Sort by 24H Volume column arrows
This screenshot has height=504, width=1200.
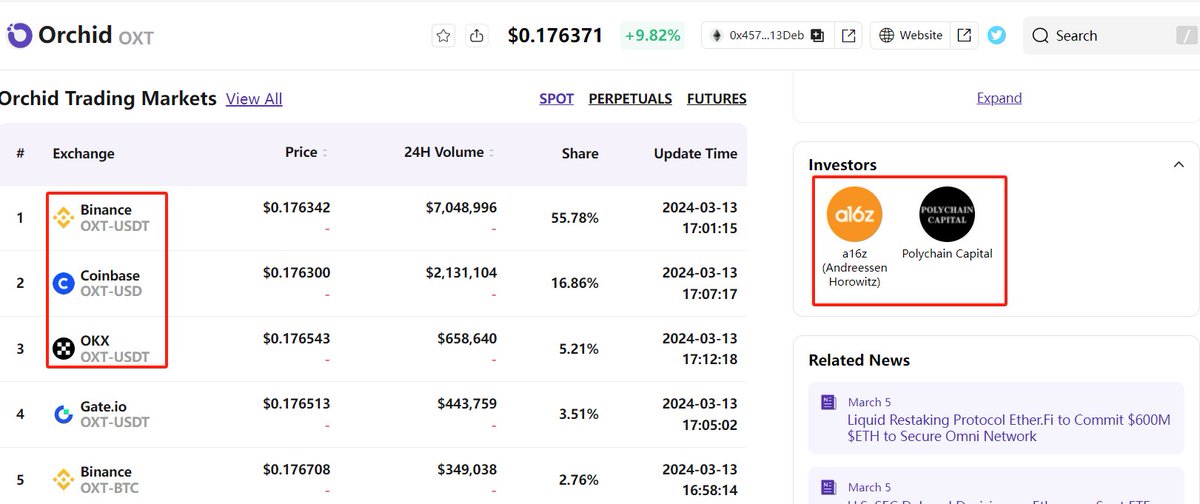pos(492,153)
